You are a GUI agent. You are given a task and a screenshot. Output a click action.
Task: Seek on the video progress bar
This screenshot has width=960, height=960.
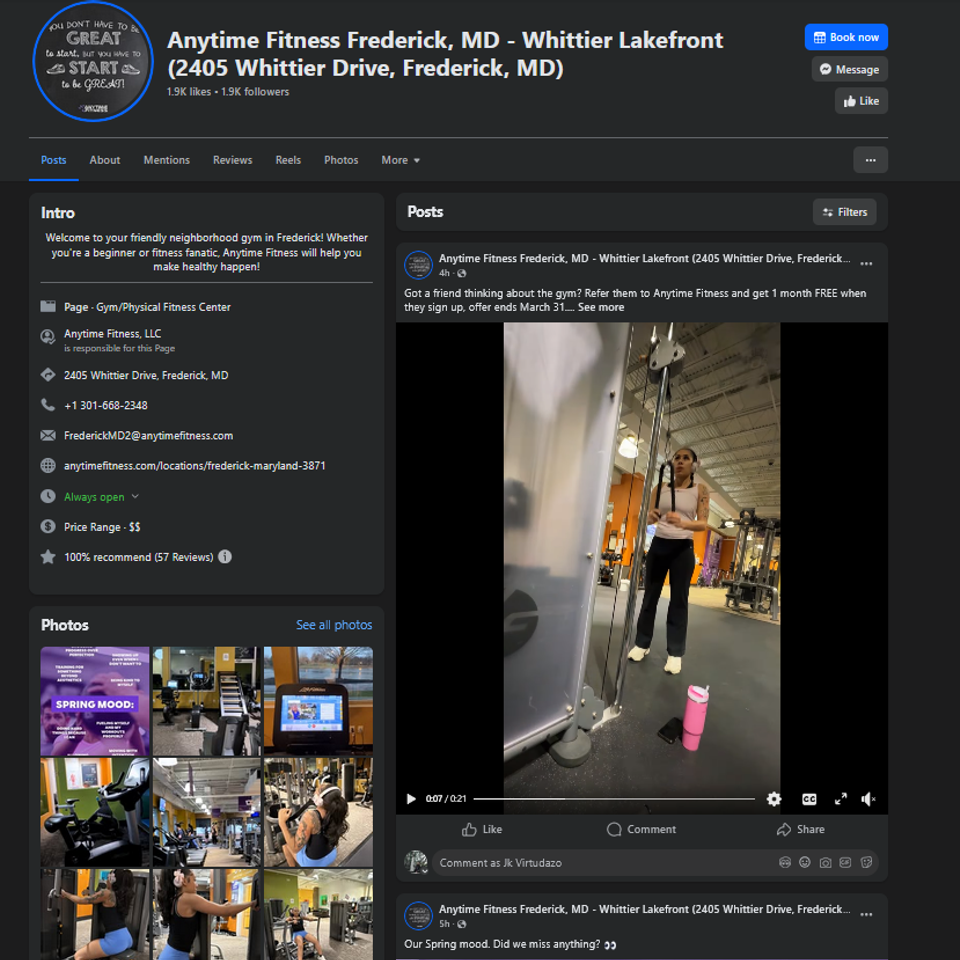click(x=613, y=799)
